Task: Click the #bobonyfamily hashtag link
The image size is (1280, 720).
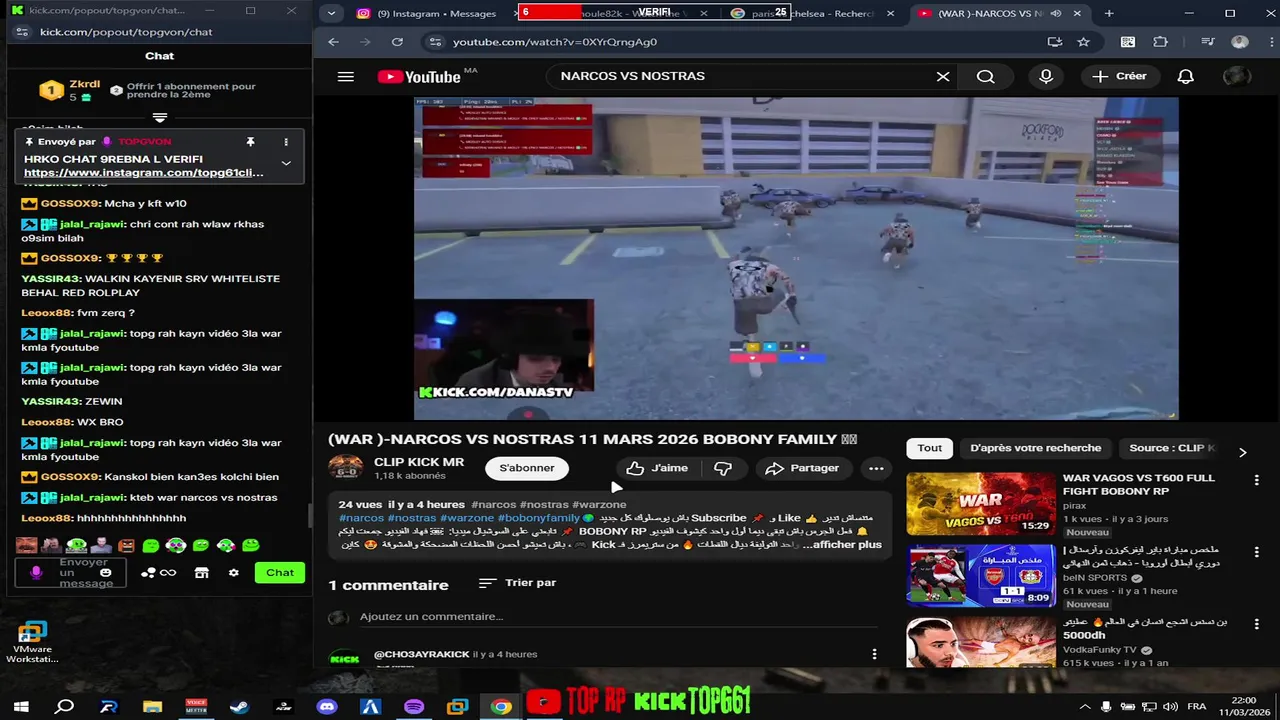Action: point(539,518)
